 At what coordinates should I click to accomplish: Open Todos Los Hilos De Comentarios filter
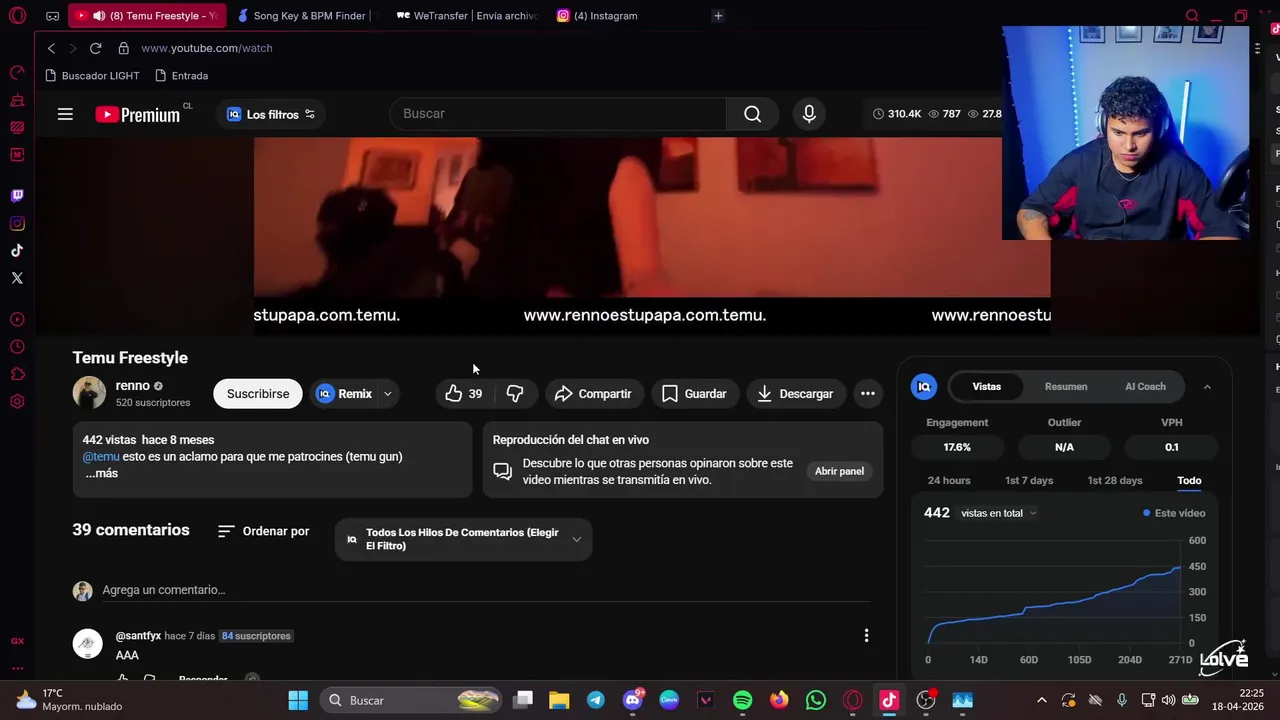click(463, 539)
